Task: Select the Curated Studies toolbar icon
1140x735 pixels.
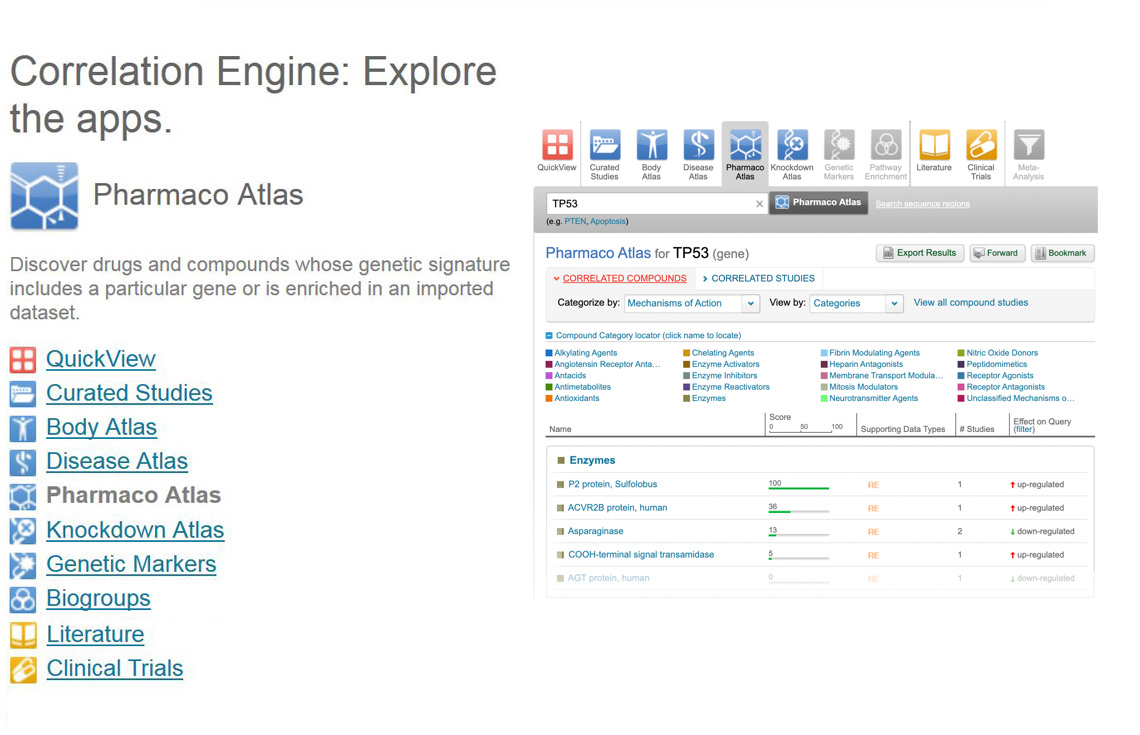Action: click(604, 146)
